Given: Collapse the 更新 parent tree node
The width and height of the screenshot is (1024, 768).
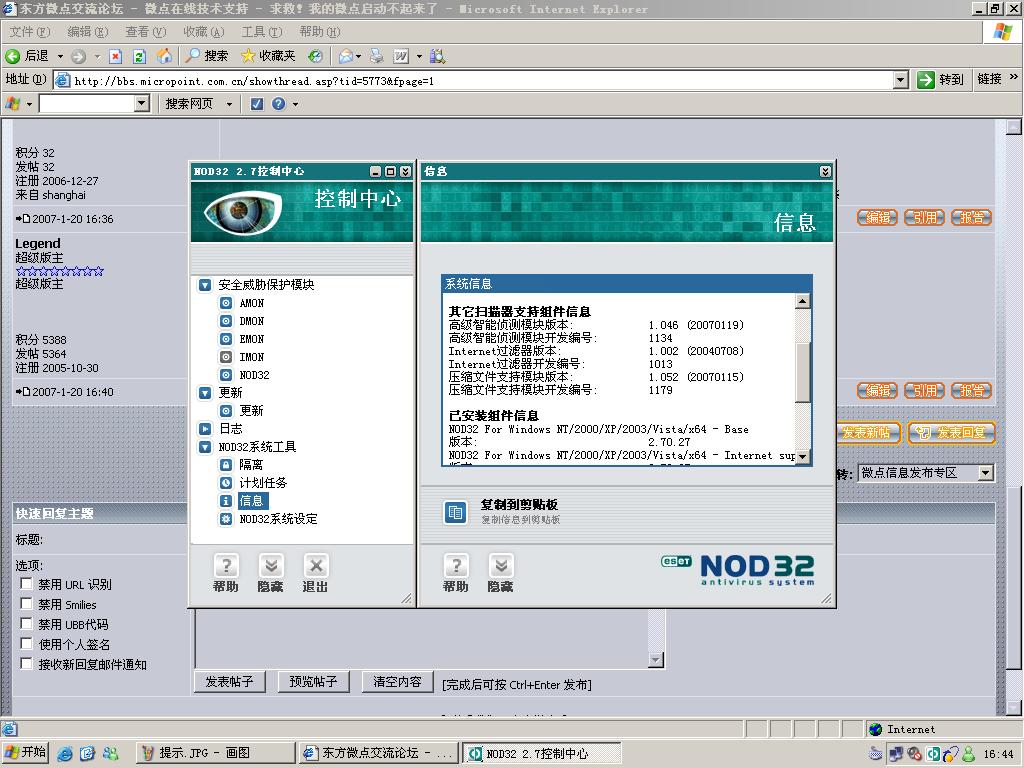Looking at the screenshot, I should click(205, 392).
